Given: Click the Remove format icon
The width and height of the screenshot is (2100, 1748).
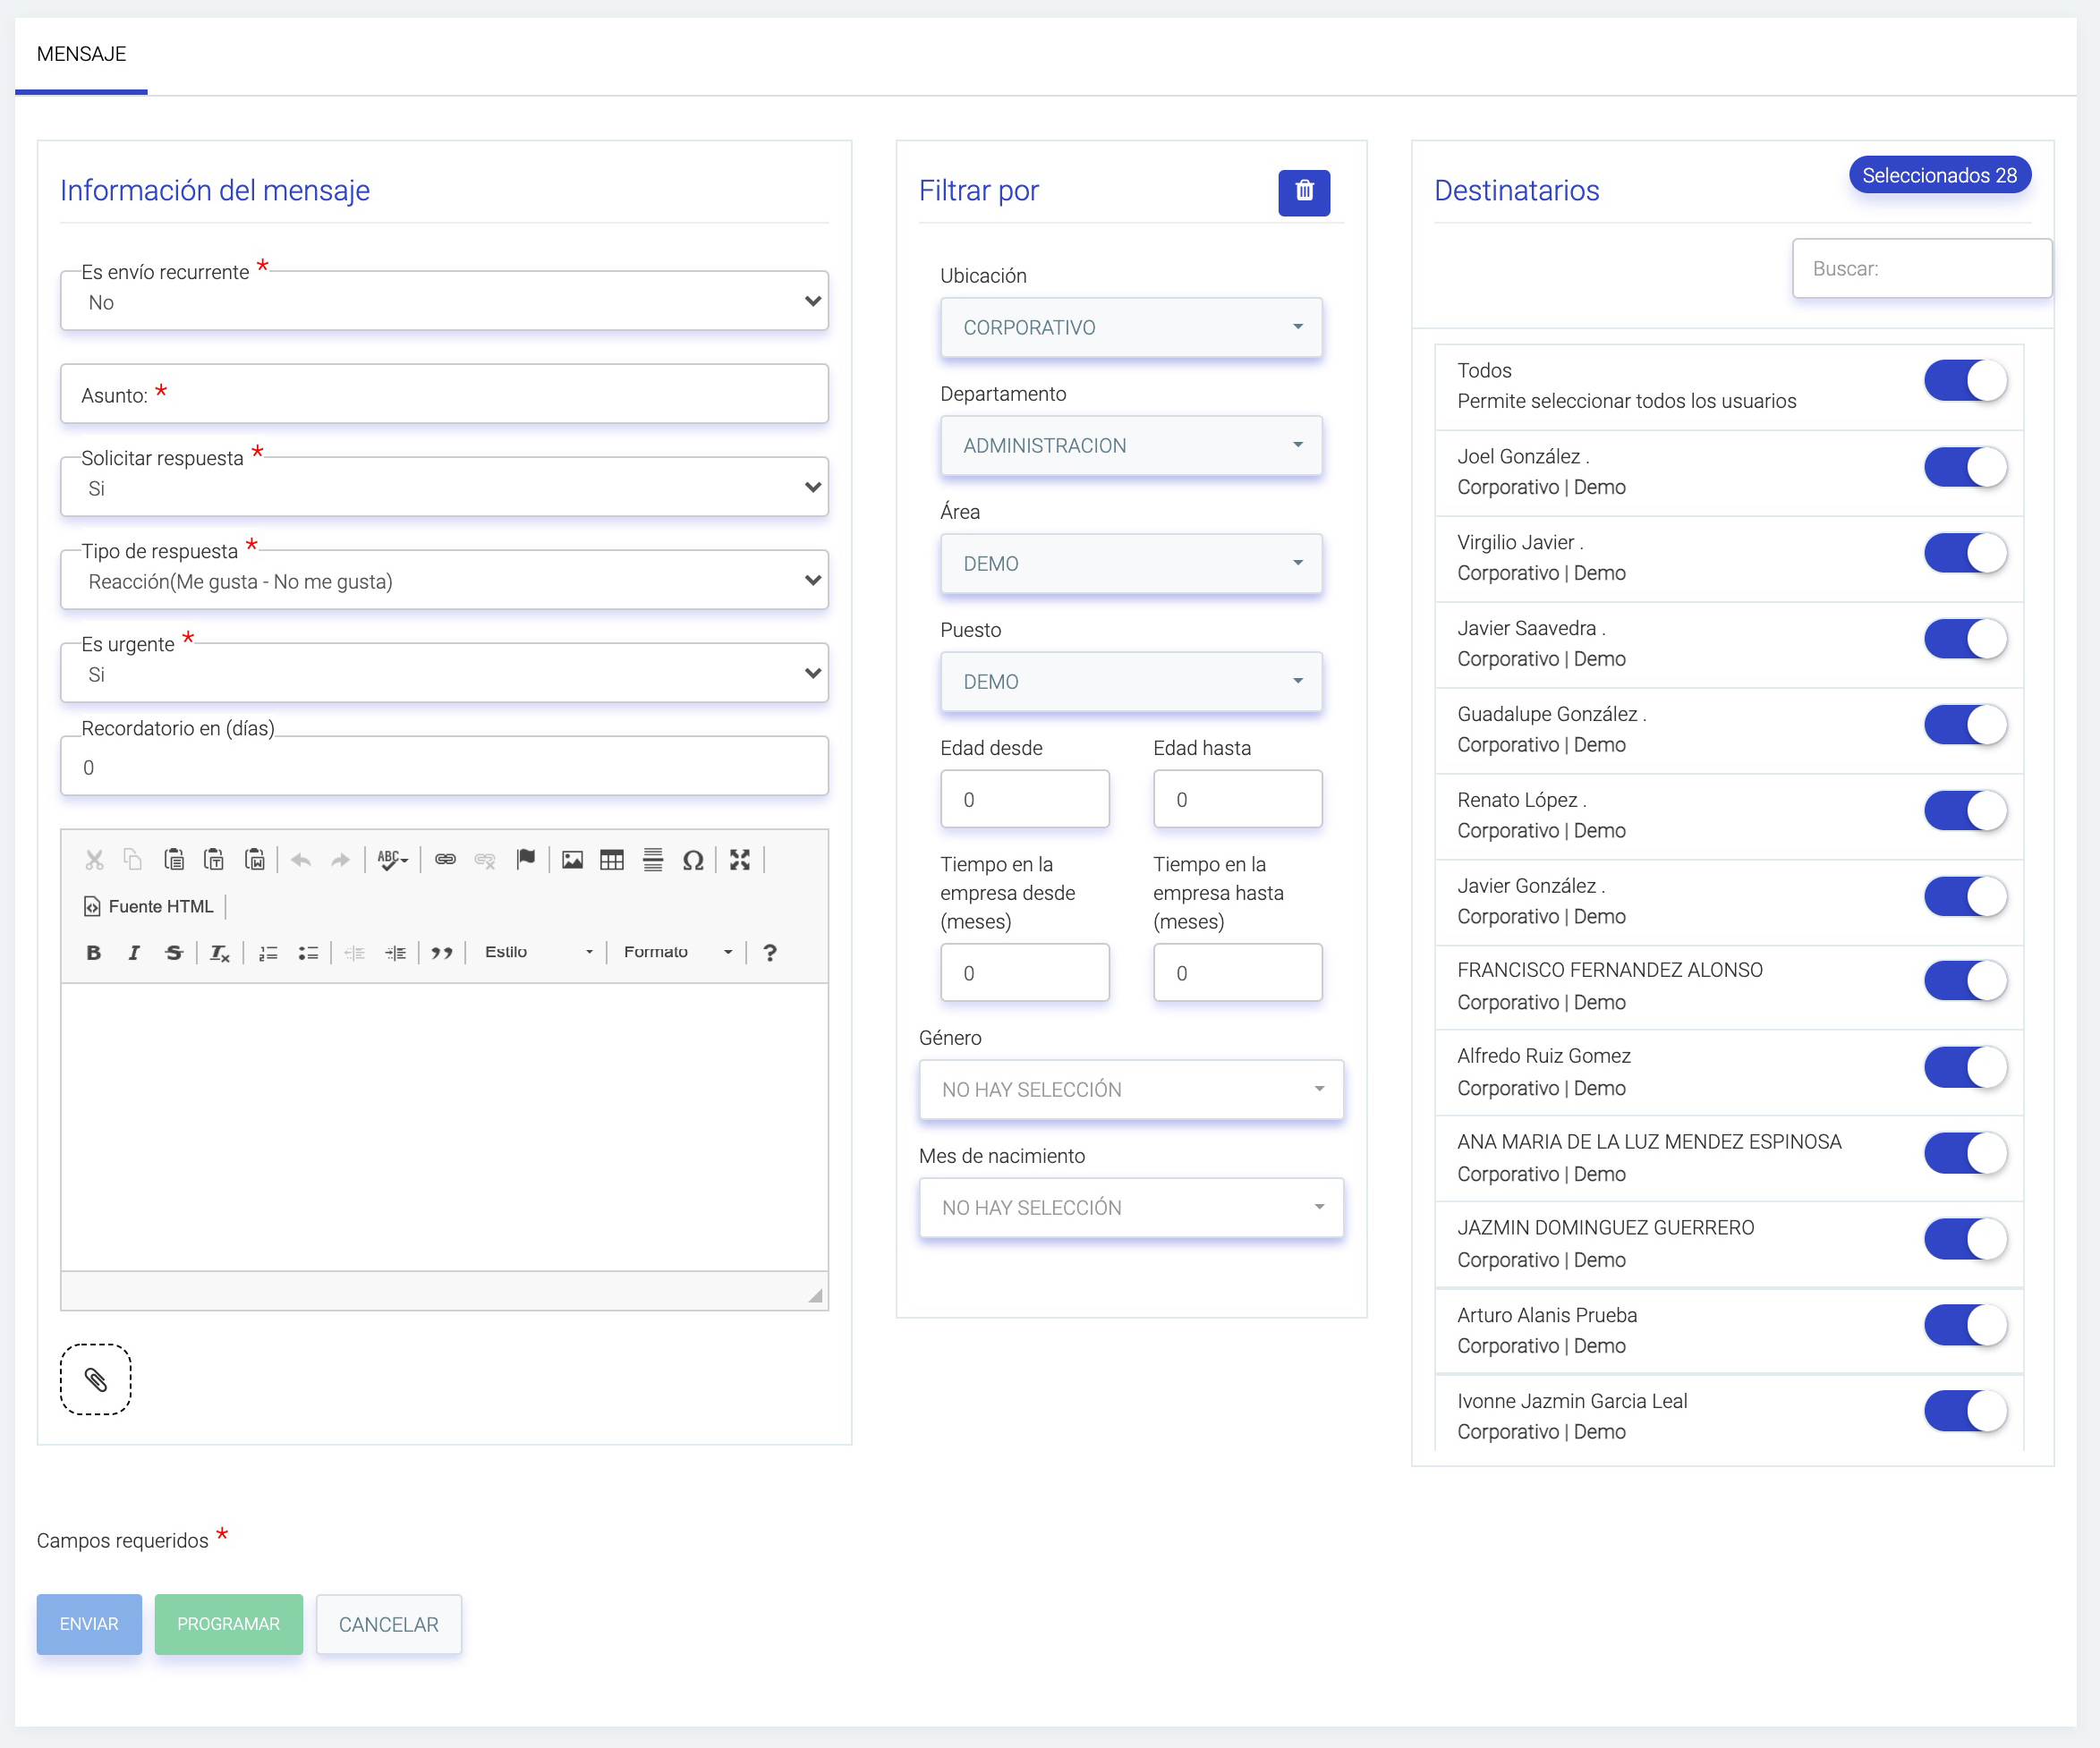Looking at the screenshot, I should 220,953.
